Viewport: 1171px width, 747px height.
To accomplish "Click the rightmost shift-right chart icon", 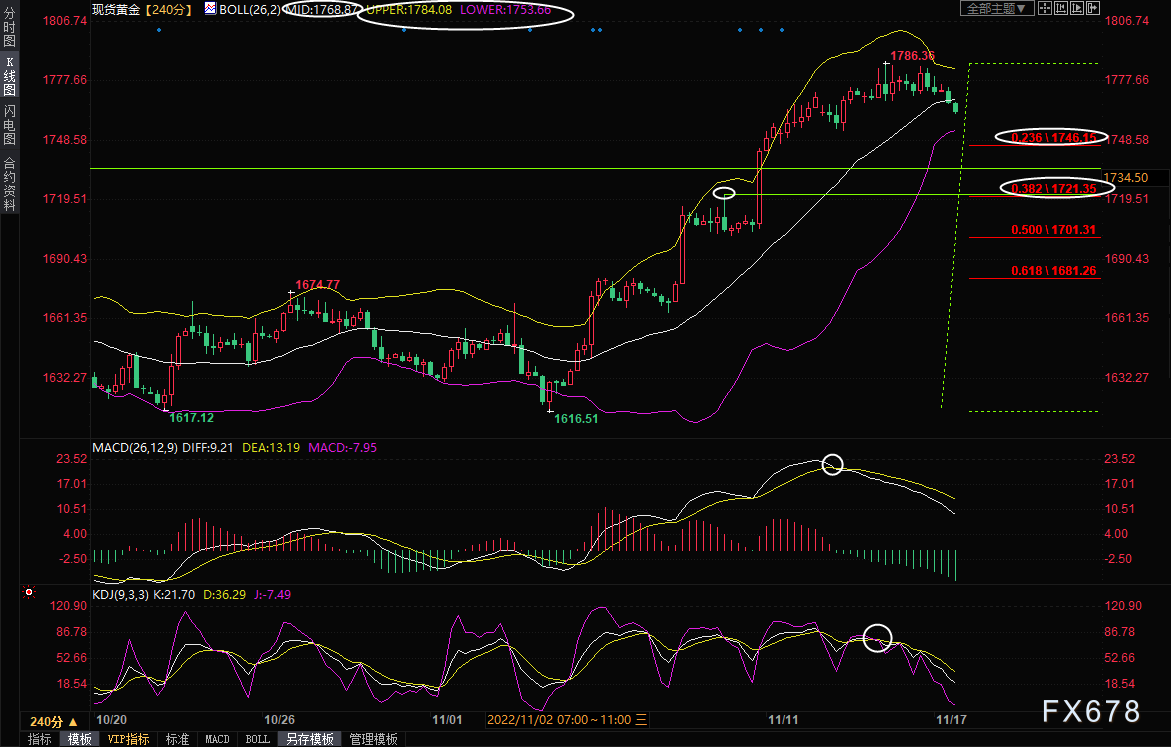I will click(1091, 8).
